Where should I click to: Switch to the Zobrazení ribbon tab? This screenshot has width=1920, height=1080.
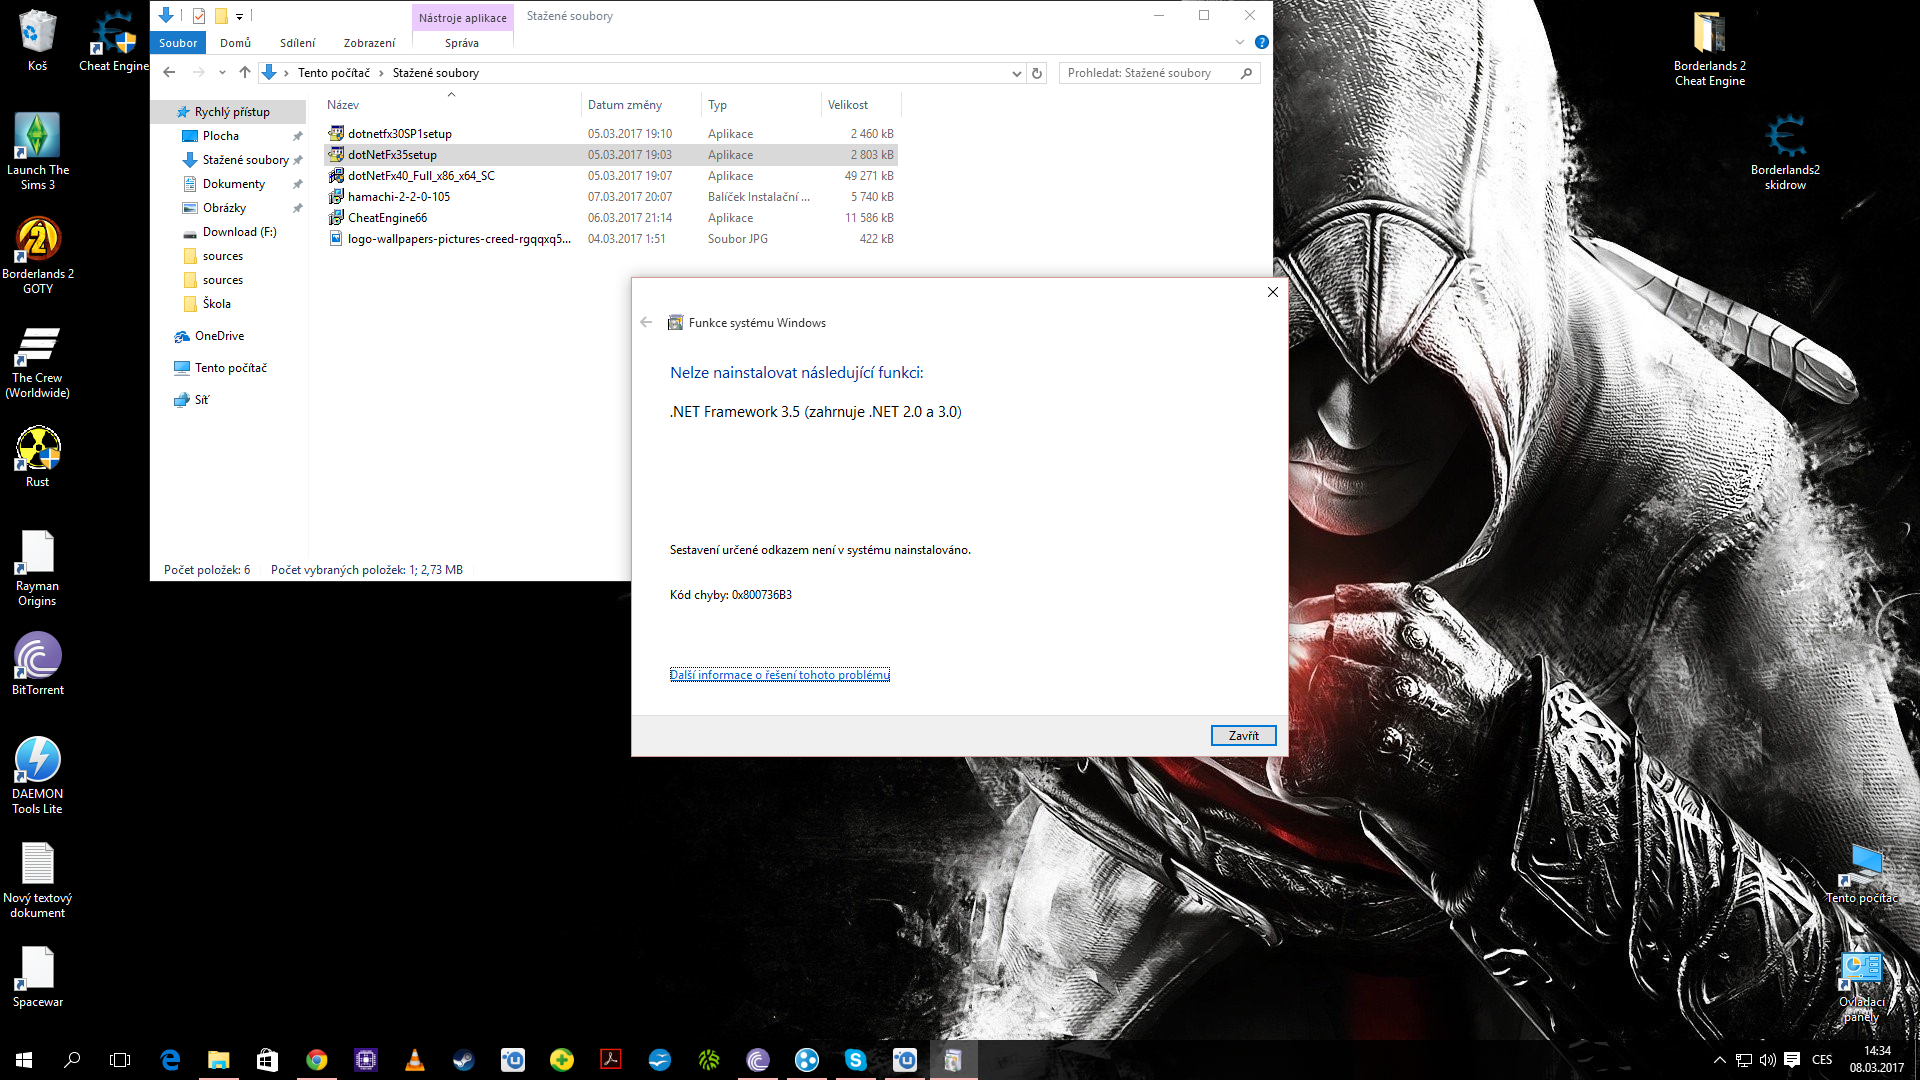coord(369,43)
